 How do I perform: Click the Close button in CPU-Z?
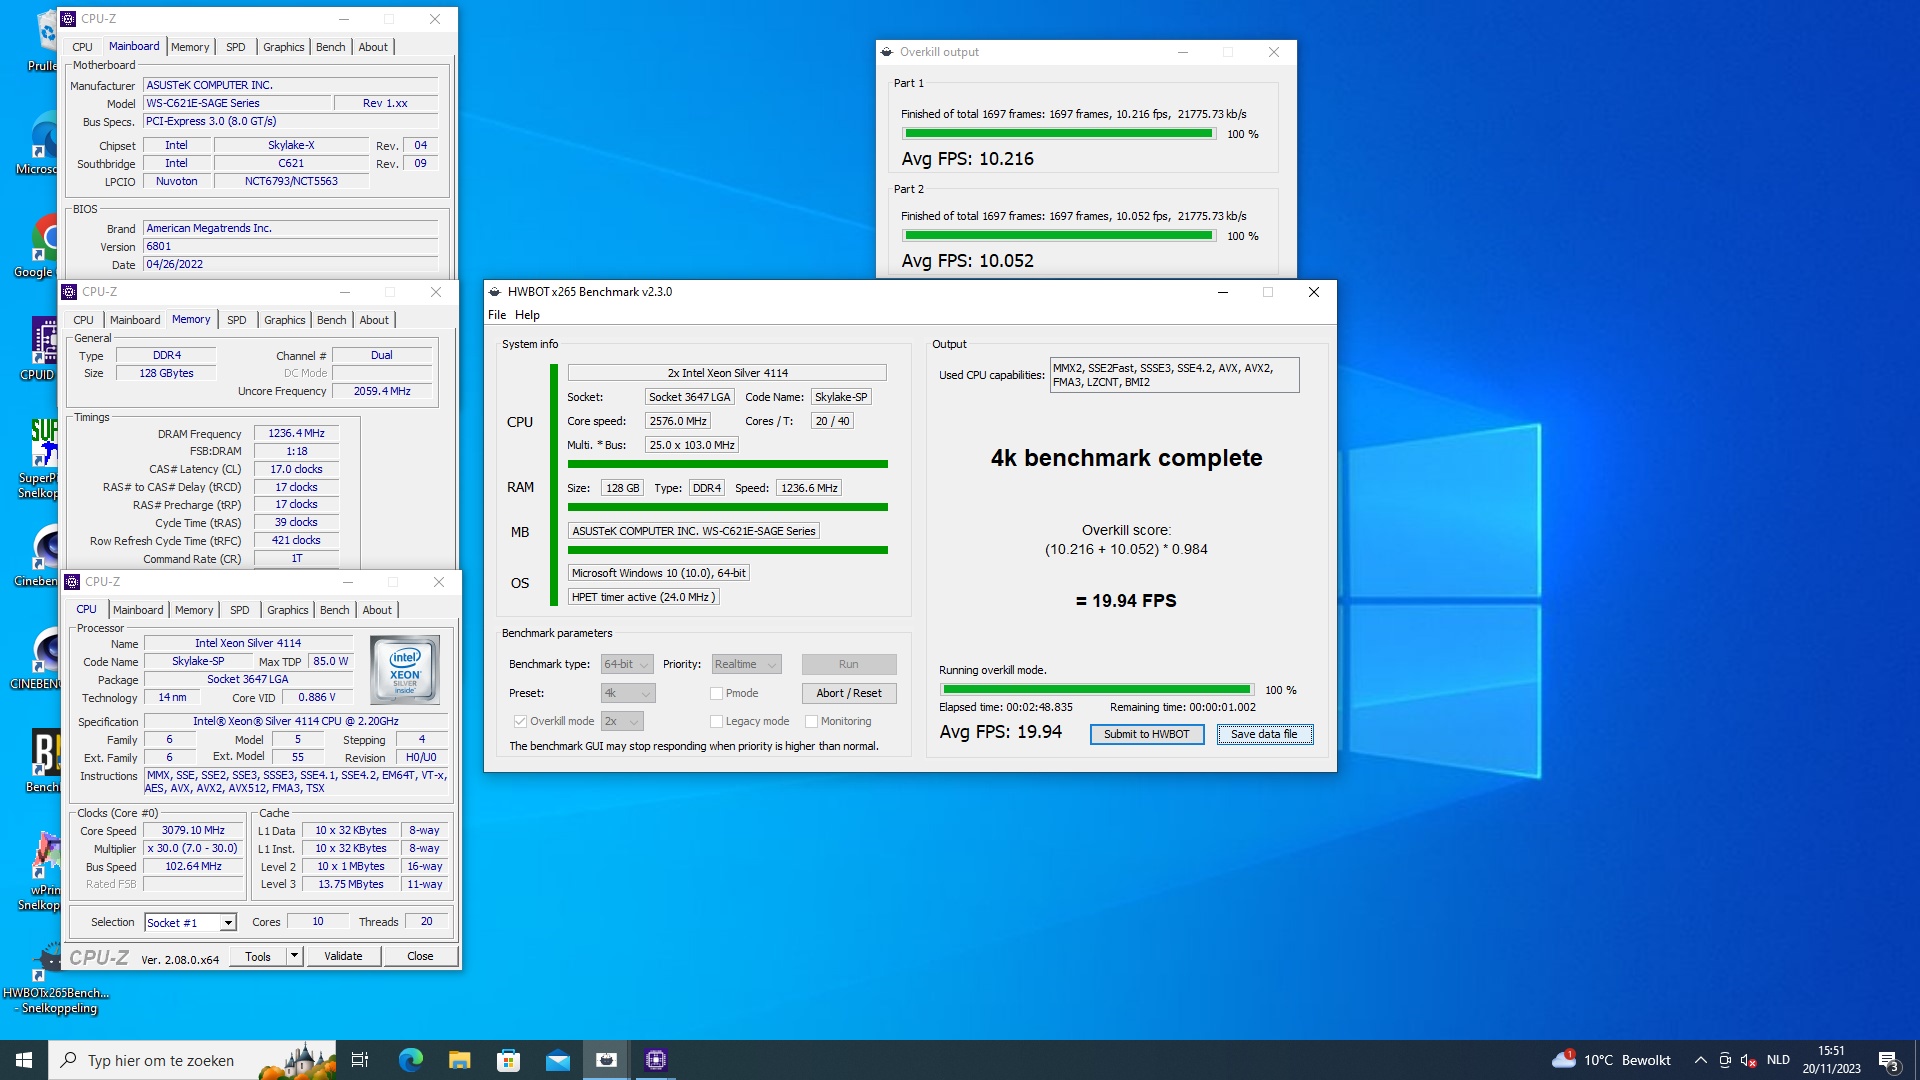click(x=420, y=956)
